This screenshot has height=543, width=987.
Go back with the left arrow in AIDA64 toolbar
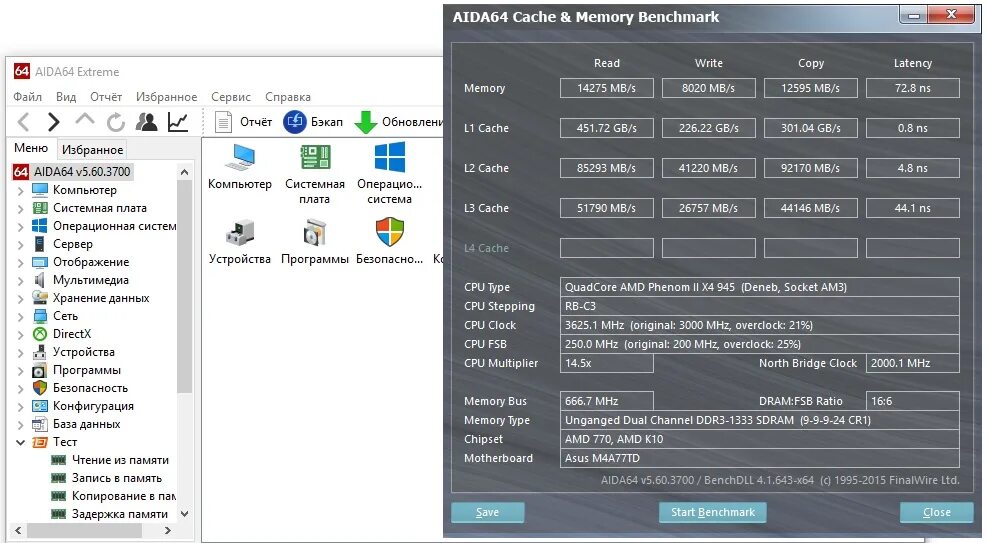pyautogui.click(x=23, y=121)
